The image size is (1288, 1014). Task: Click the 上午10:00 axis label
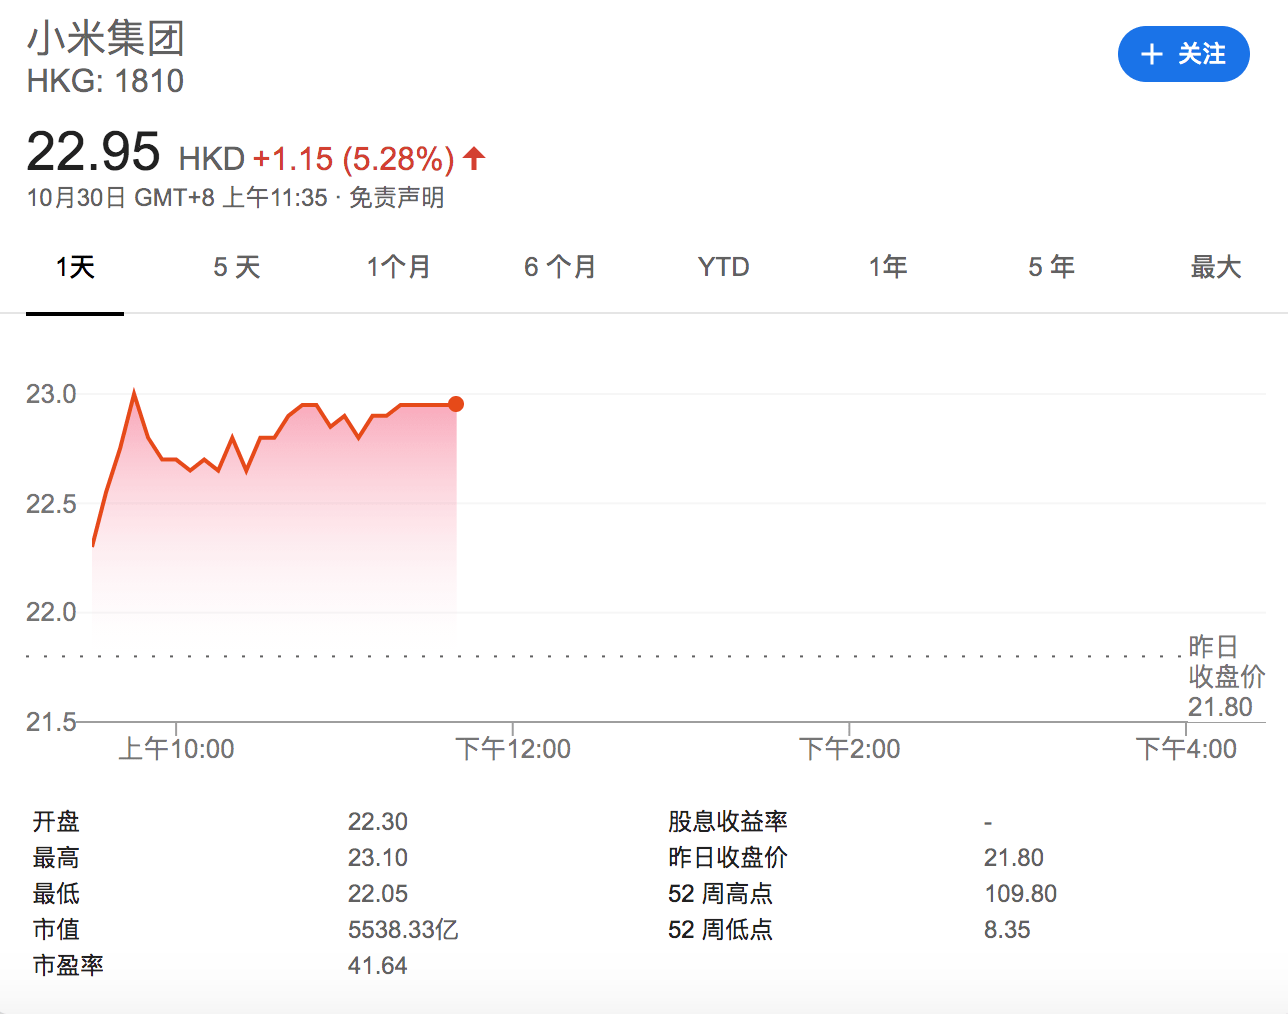coord(176,749)
